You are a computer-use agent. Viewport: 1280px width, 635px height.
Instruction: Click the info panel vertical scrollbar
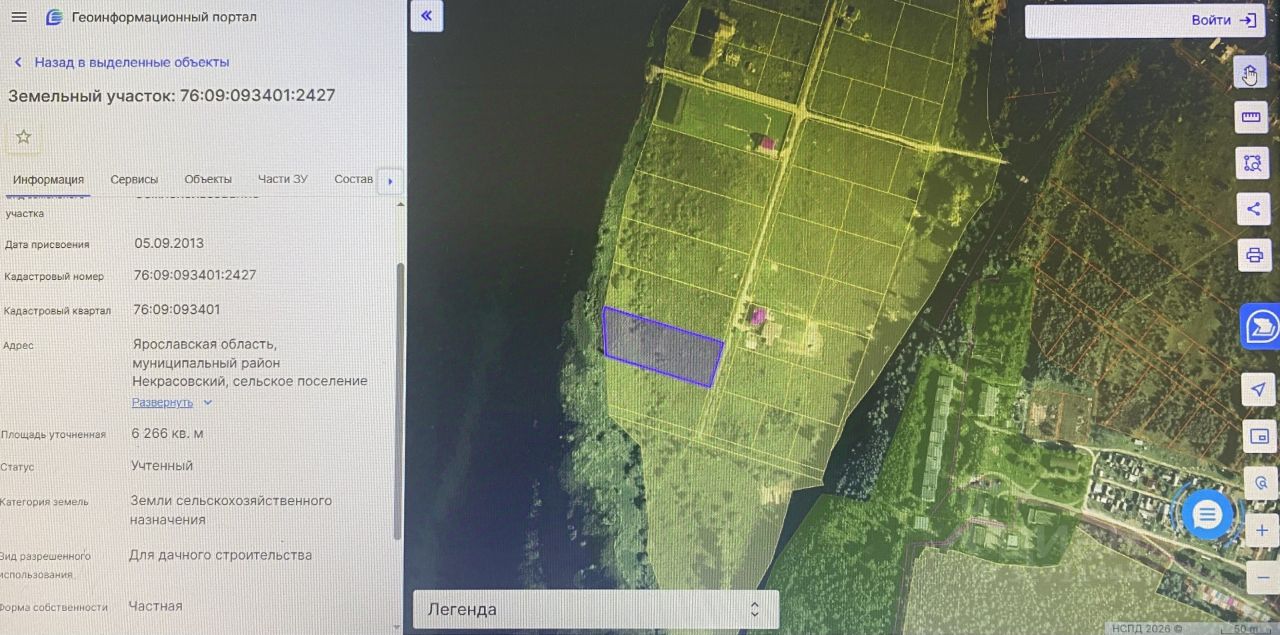pos(399,400)
